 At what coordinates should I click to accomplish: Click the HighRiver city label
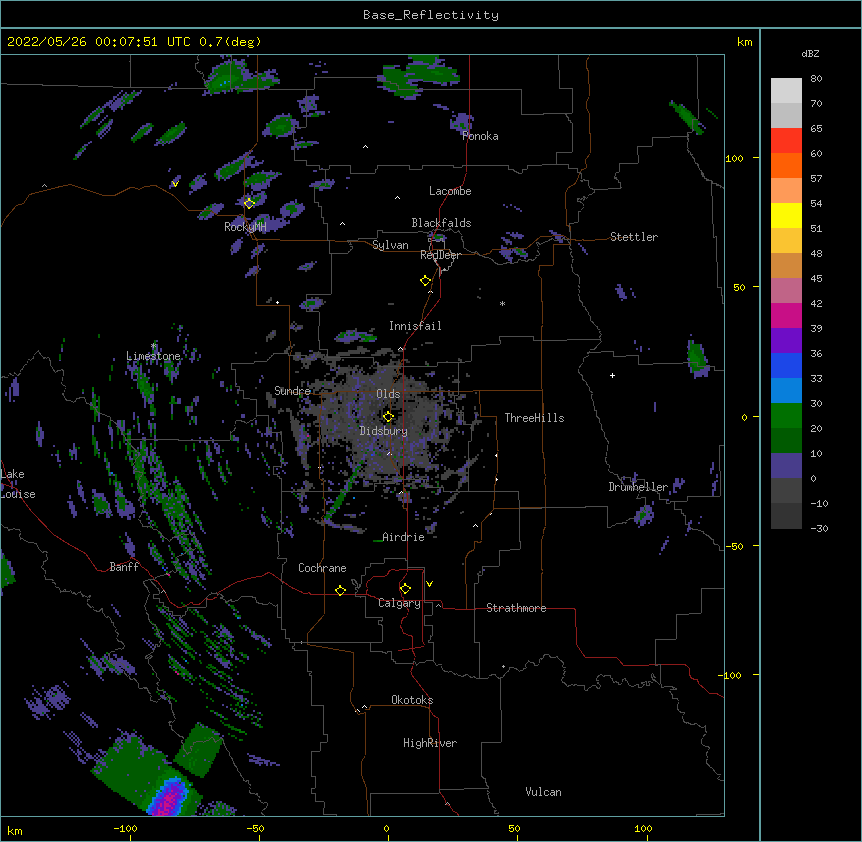[430, 743]
